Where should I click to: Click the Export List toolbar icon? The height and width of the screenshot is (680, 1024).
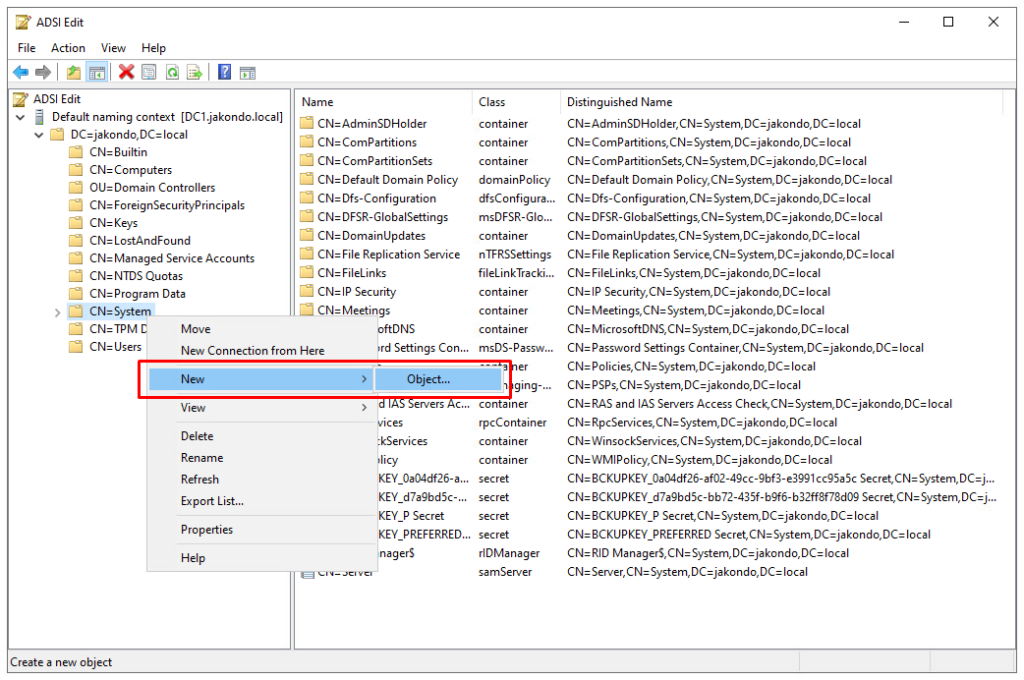click(x=196, y=71)
